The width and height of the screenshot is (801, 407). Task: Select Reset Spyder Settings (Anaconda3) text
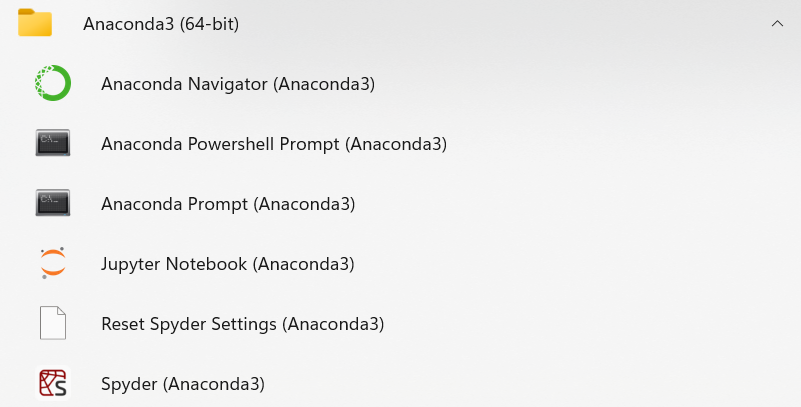point(243,324)
